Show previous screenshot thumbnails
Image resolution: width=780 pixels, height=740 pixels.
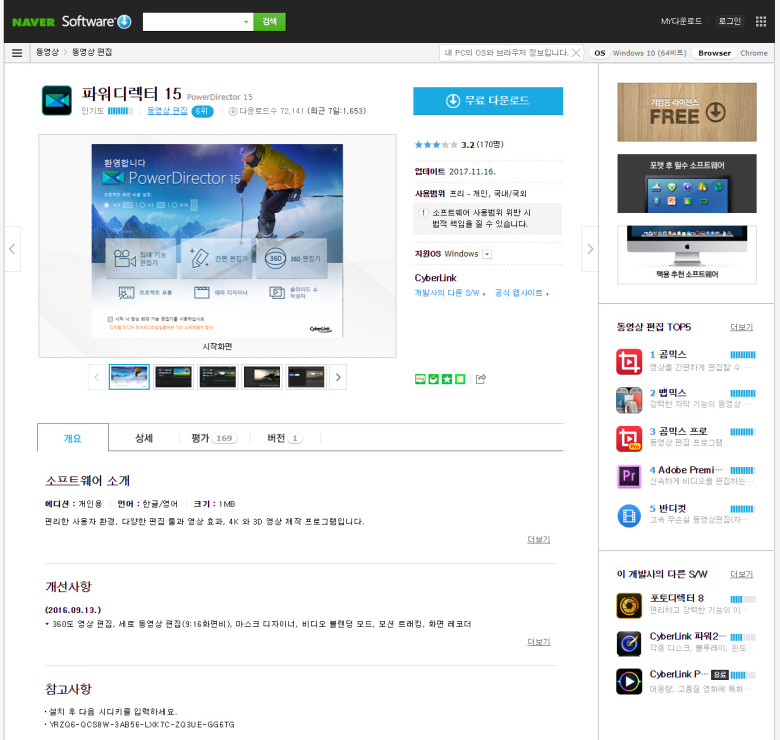coord(97,377)
